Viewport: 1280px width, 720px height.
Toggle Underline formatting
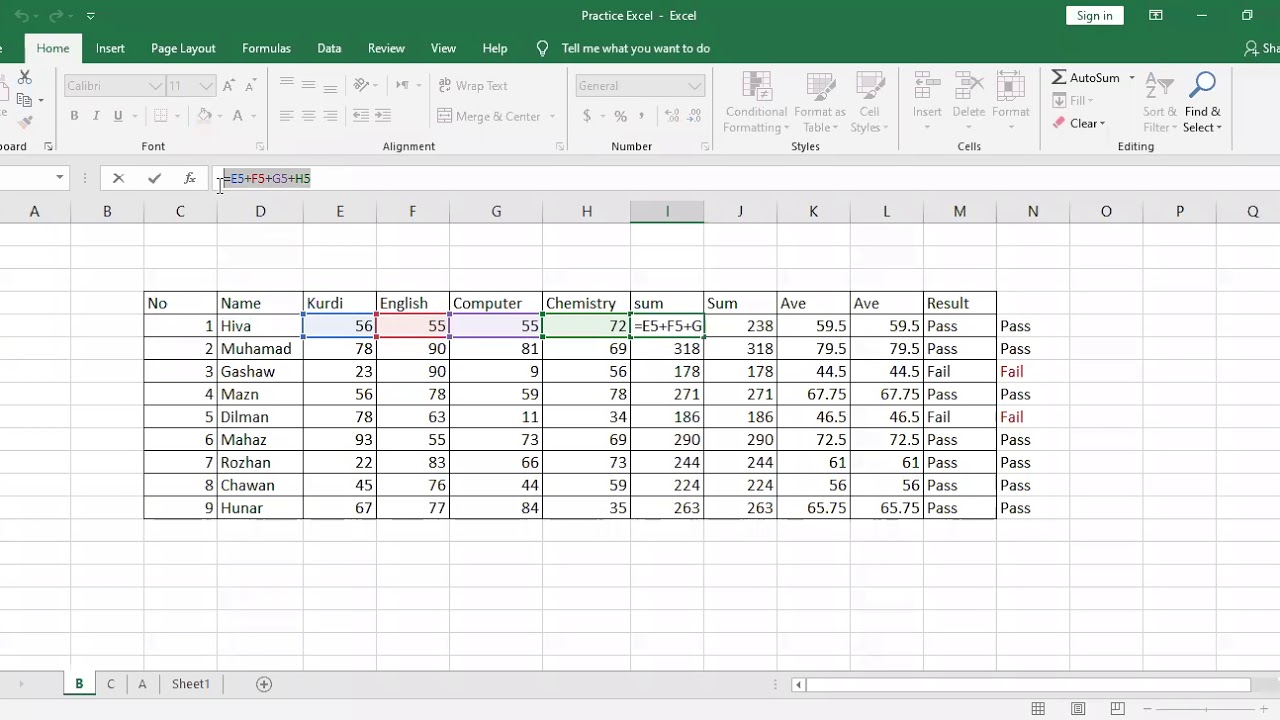pos(118,116)
